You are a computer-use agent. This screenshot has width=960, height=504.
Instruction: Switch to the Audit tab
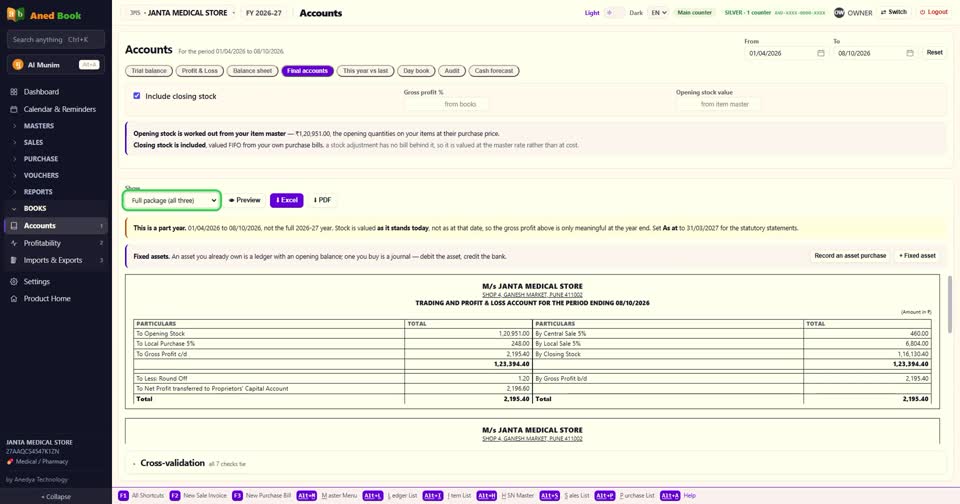click(x=452, y=71)
